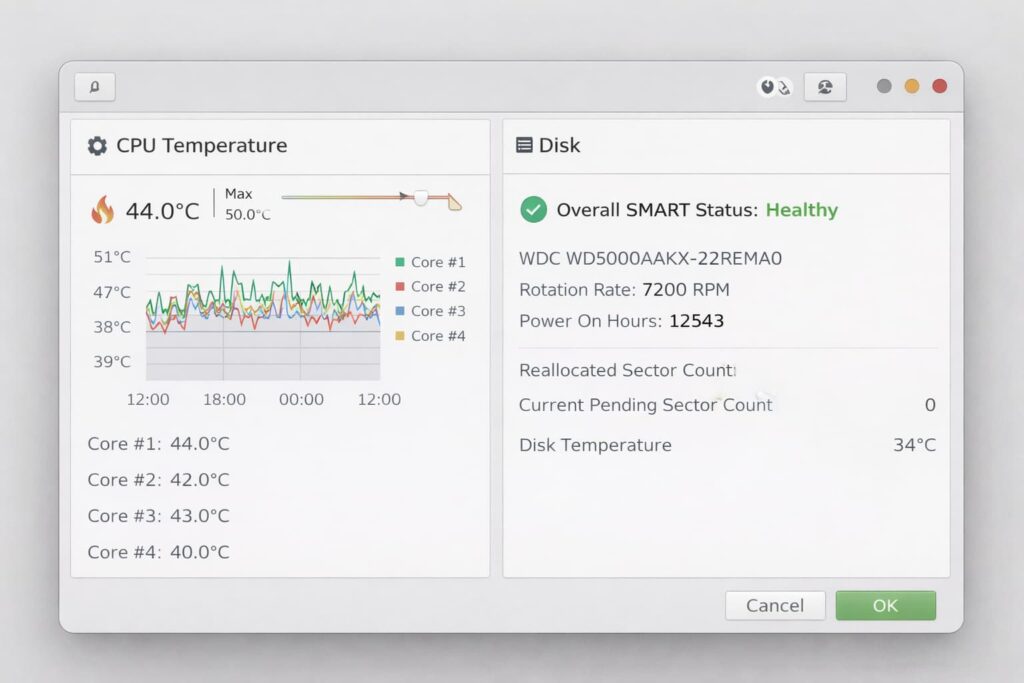The width and height of the screenshot is (1024, 683).
Task: Toggle the Core #1 legend entry
Action: point(430,262)
